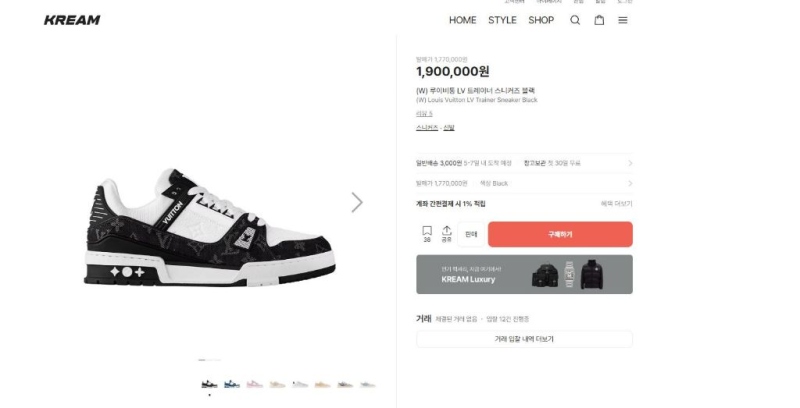The height and width of the screenshot is (408, 800).
Task: Open the KREAM Luxury banner
Action: [x=524, y=274]
